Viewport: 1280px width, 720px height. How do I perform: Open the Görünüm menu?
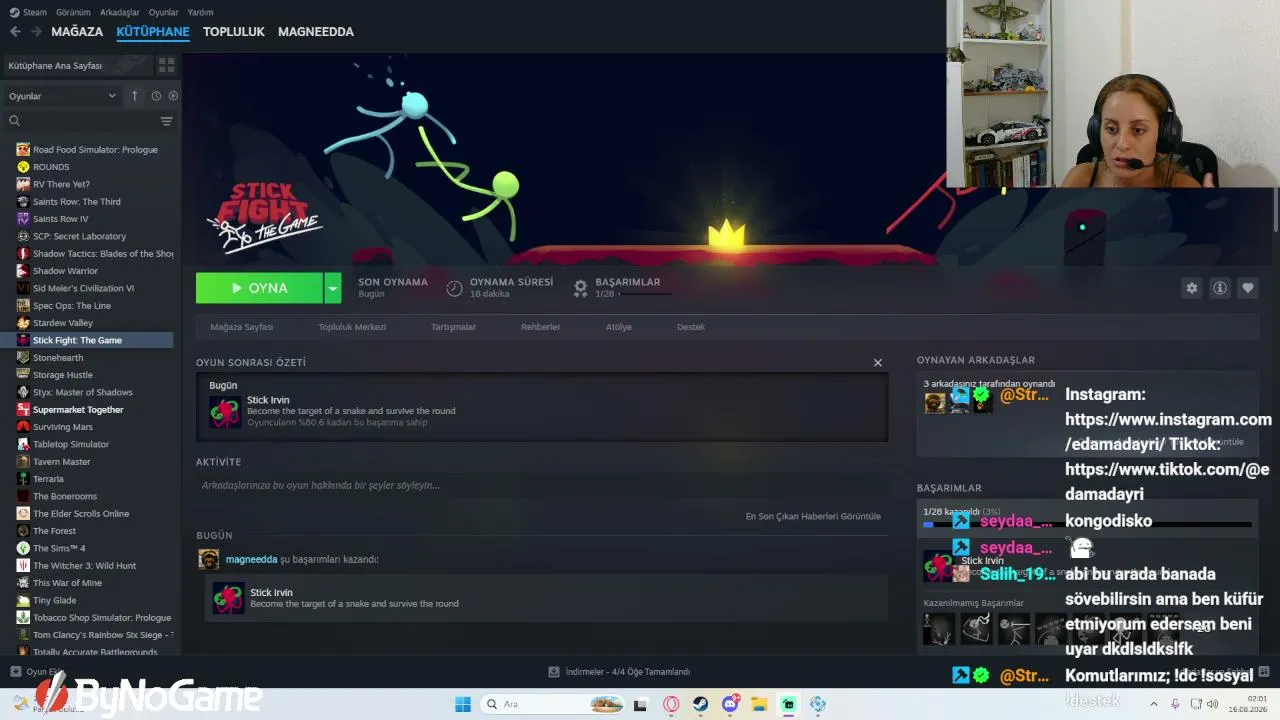click(x=73, y=12)
